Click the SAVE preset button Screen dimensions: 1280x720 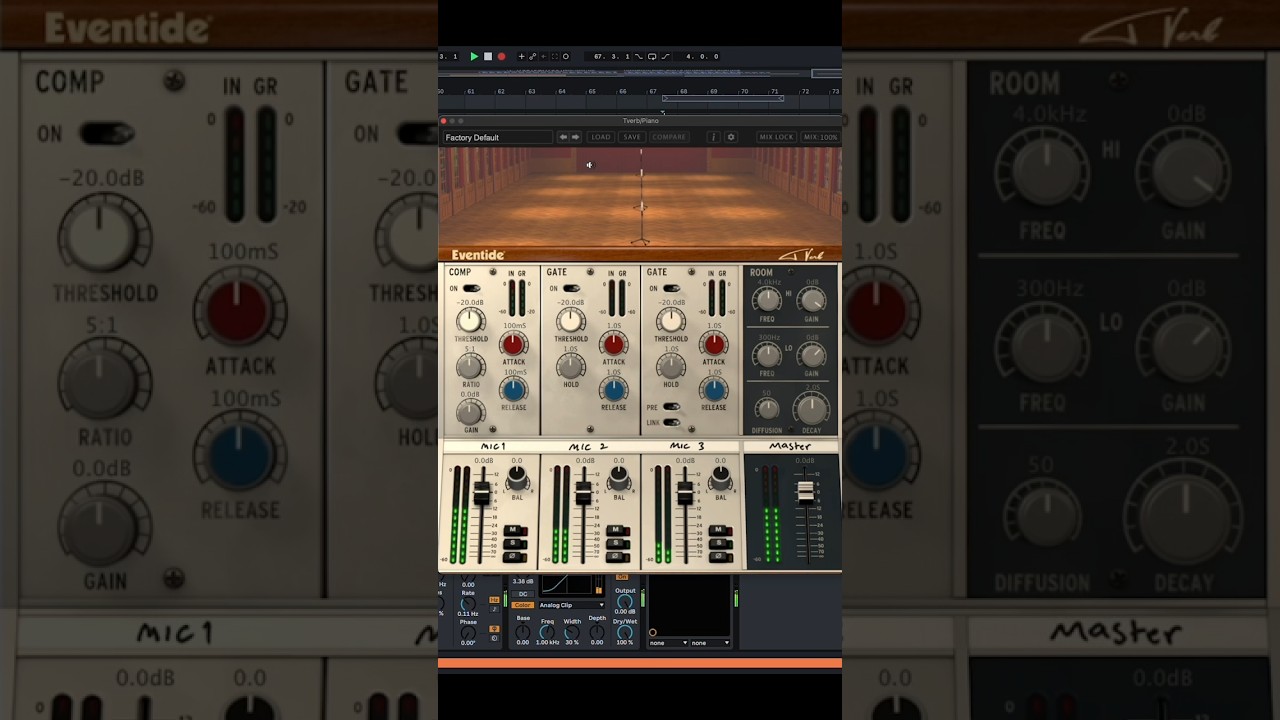[632, 137]
